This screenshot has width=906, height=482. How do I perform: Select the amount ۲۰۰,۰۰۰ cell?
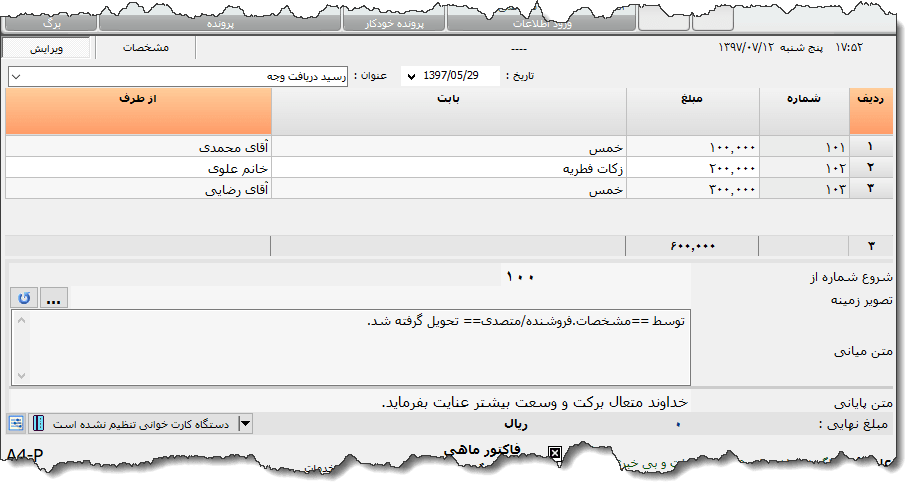[x=693, y=168]
